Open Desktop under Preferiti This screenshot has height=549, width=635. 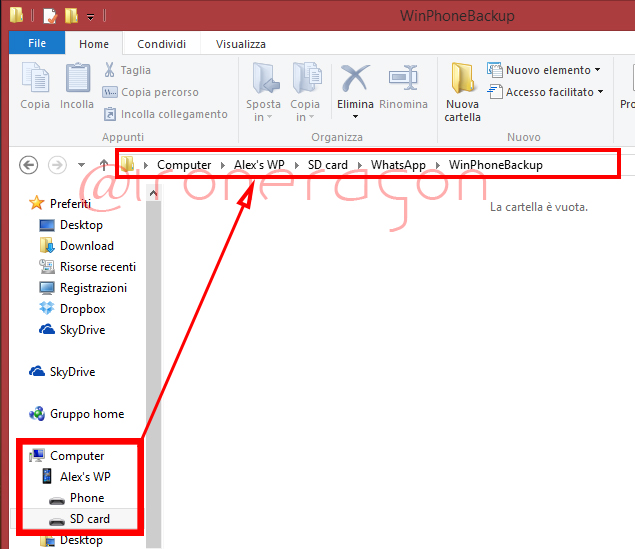71,225
